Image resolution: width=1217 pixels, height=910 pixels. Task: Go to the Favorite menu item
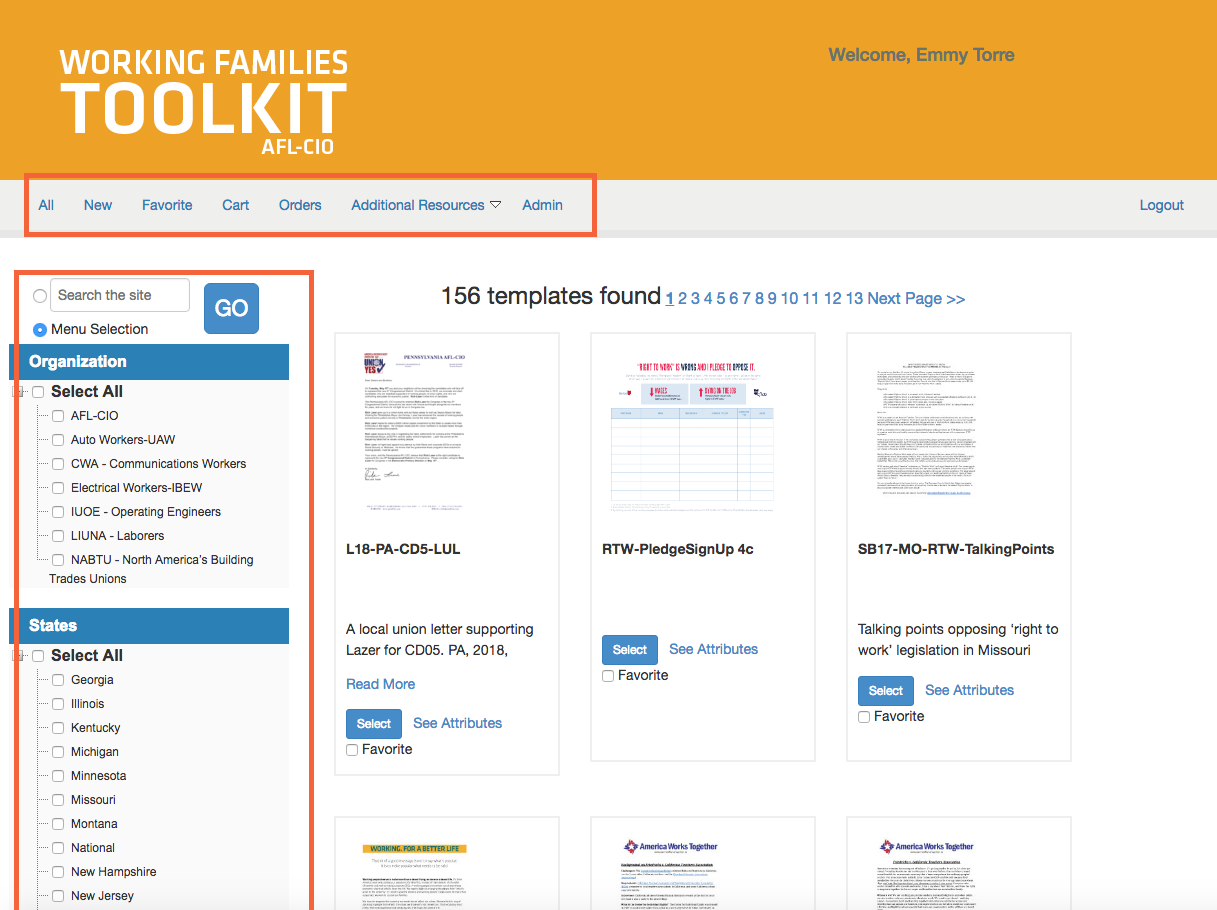point(167,205)
